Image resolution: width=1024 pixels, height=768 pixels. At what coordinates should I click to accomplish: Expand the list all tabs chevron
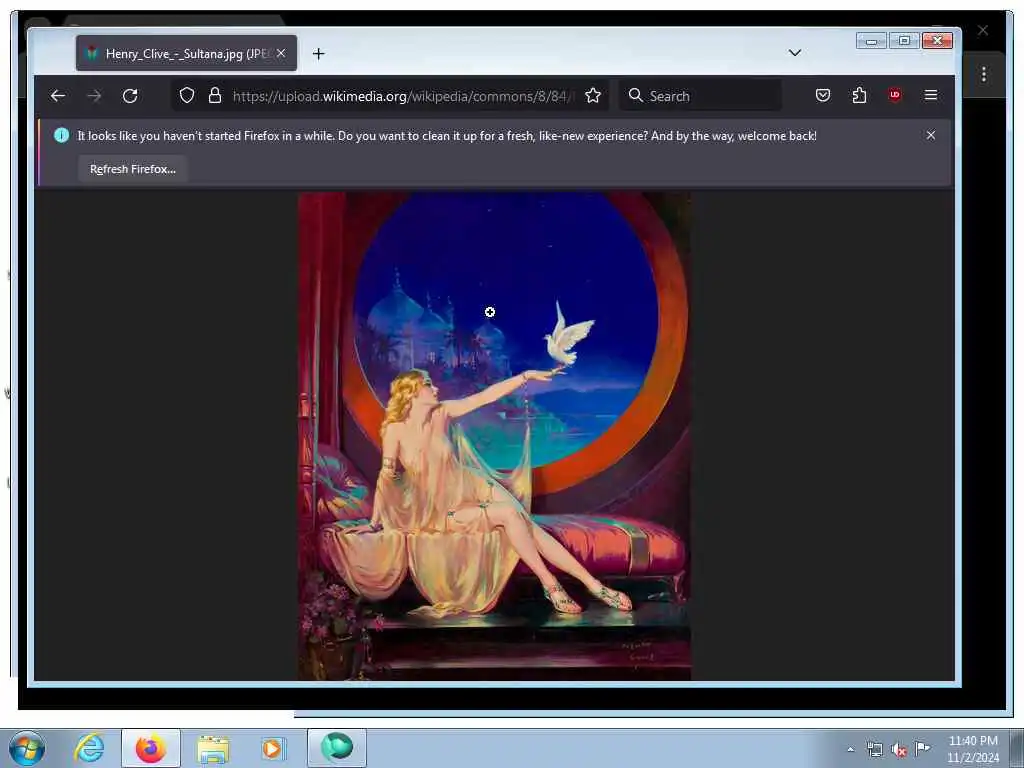click(795, 53)
